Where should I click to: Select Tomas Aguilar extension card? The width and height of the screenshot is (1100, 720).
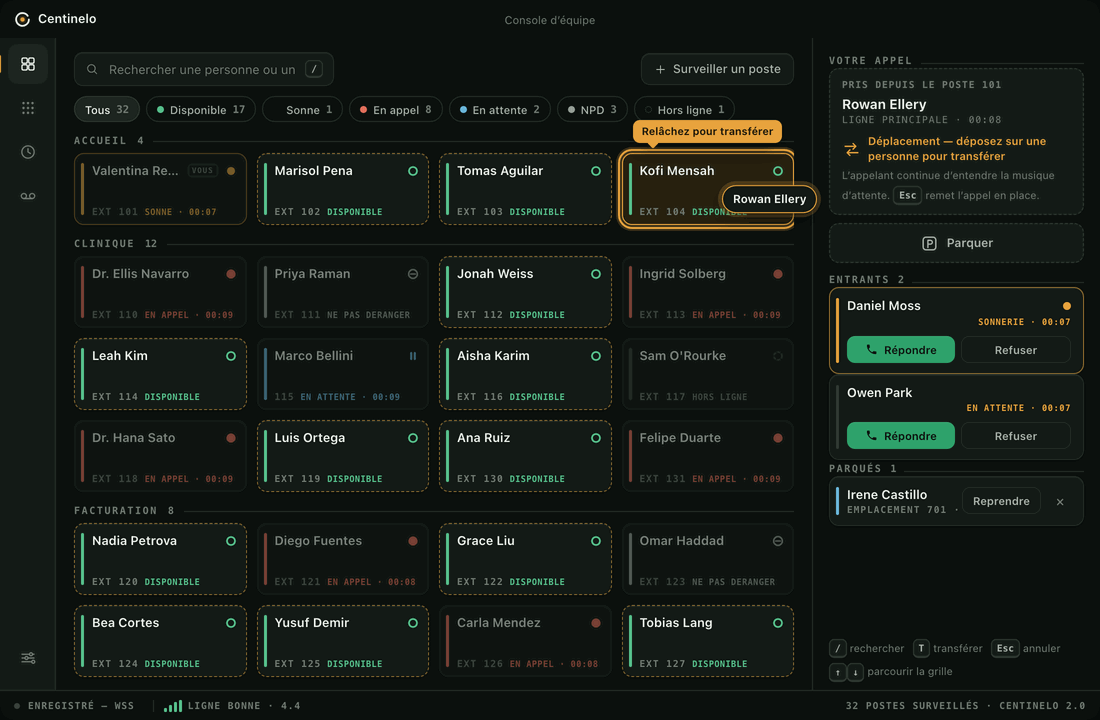525,189
